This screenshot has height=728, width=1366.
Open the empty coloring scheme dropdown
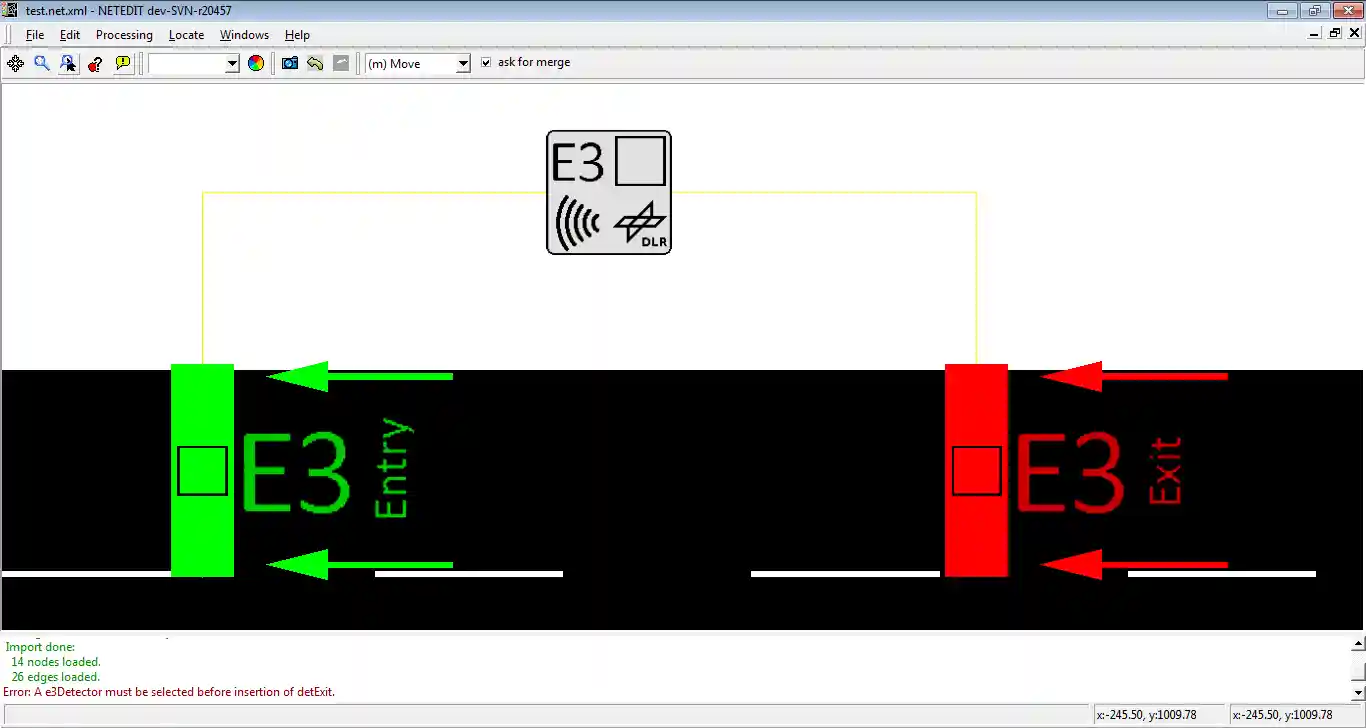[194, 63]
